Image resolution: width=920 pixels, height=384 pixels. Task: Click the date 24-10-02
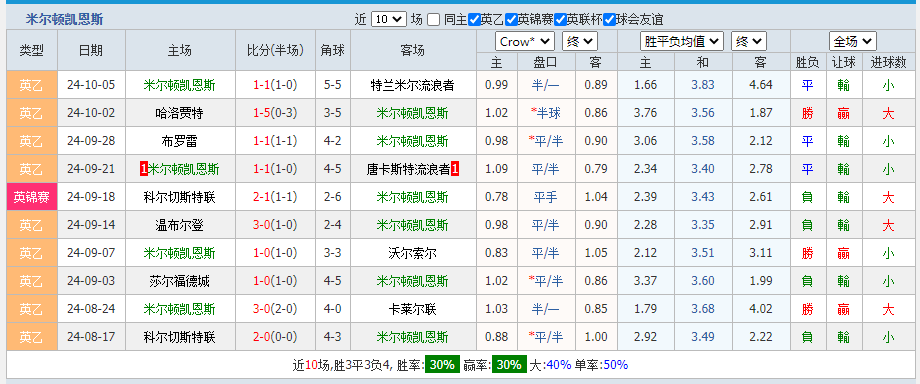(x=91, y=113)
